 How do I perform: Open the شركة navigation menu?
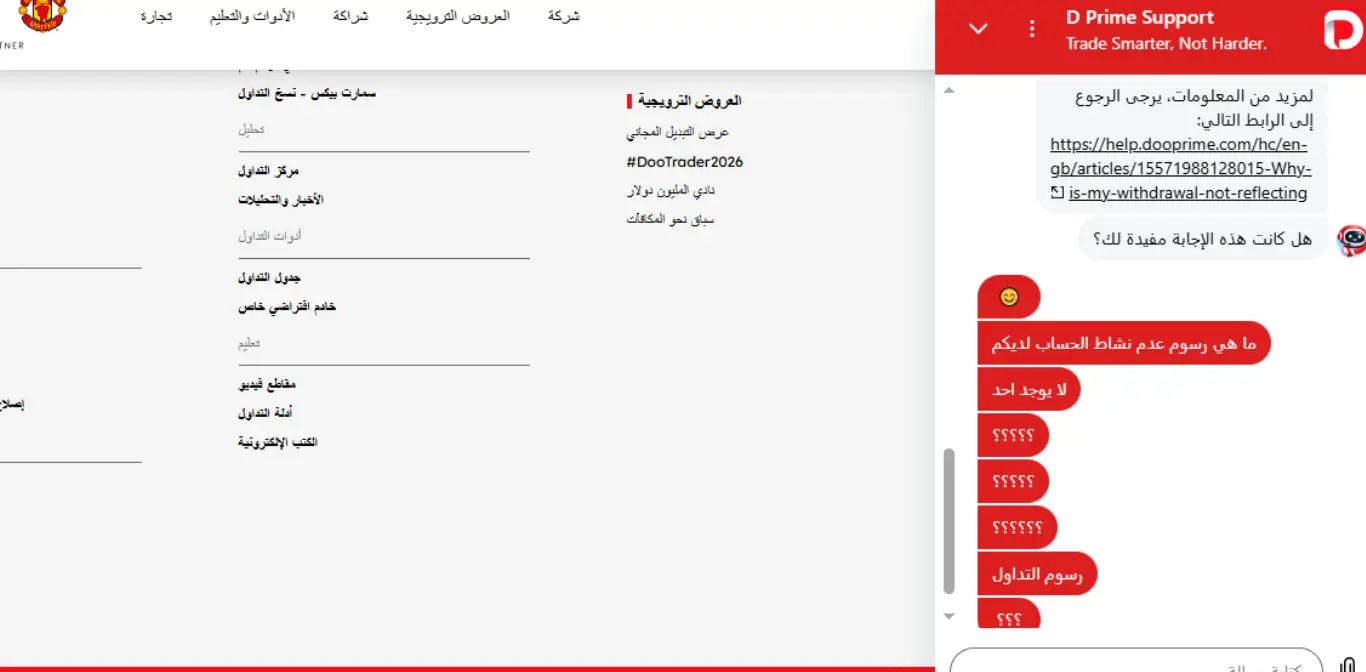click(x=564, y=16)
